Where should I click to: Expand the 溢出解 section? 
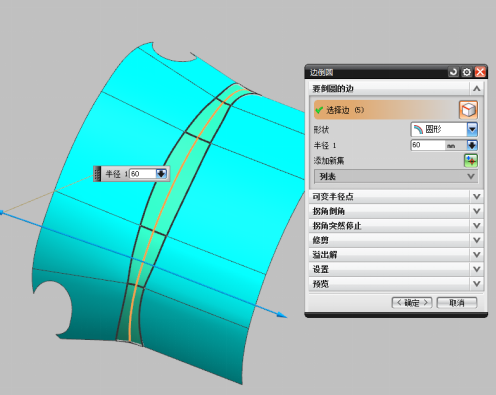point(396,255)
